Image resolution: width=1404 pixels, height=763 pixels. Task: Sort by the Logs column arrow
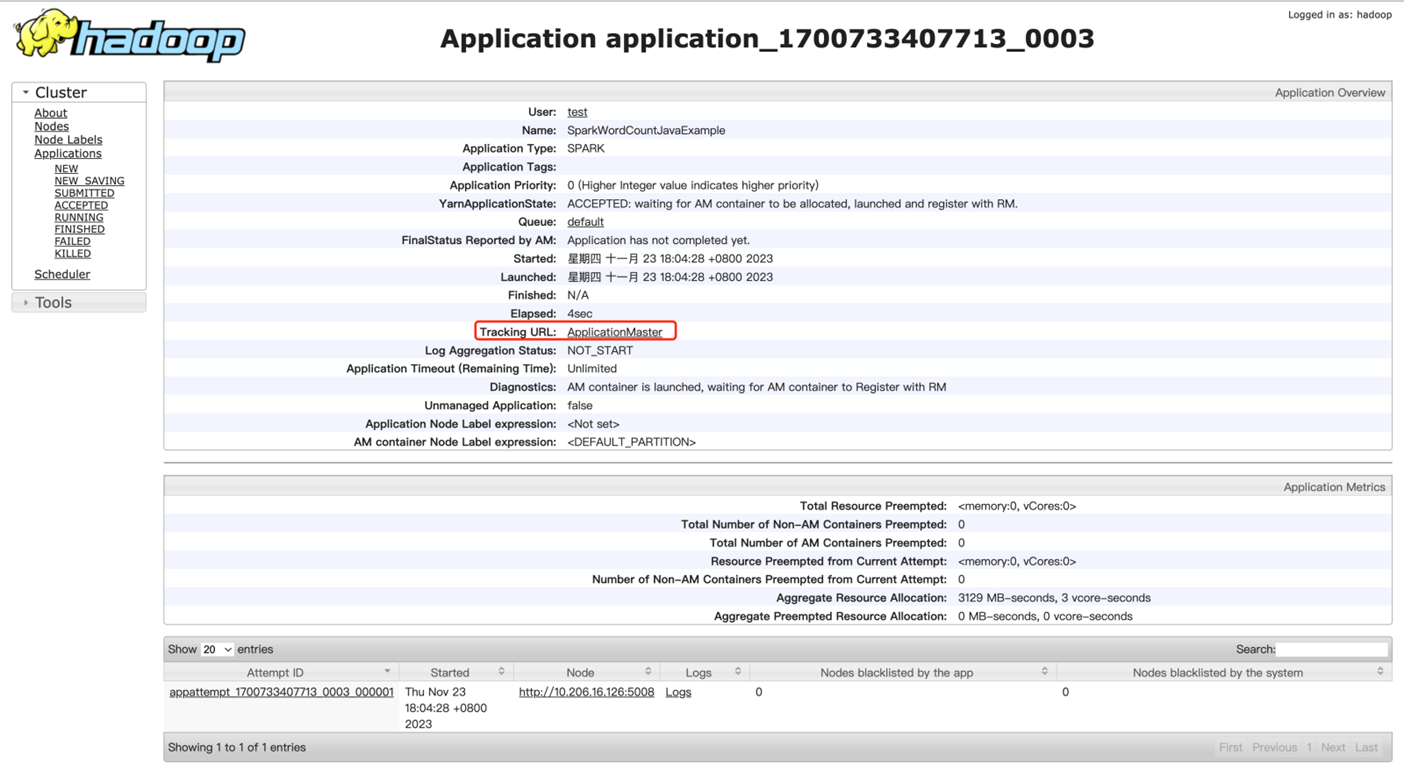tap(737, 672)
